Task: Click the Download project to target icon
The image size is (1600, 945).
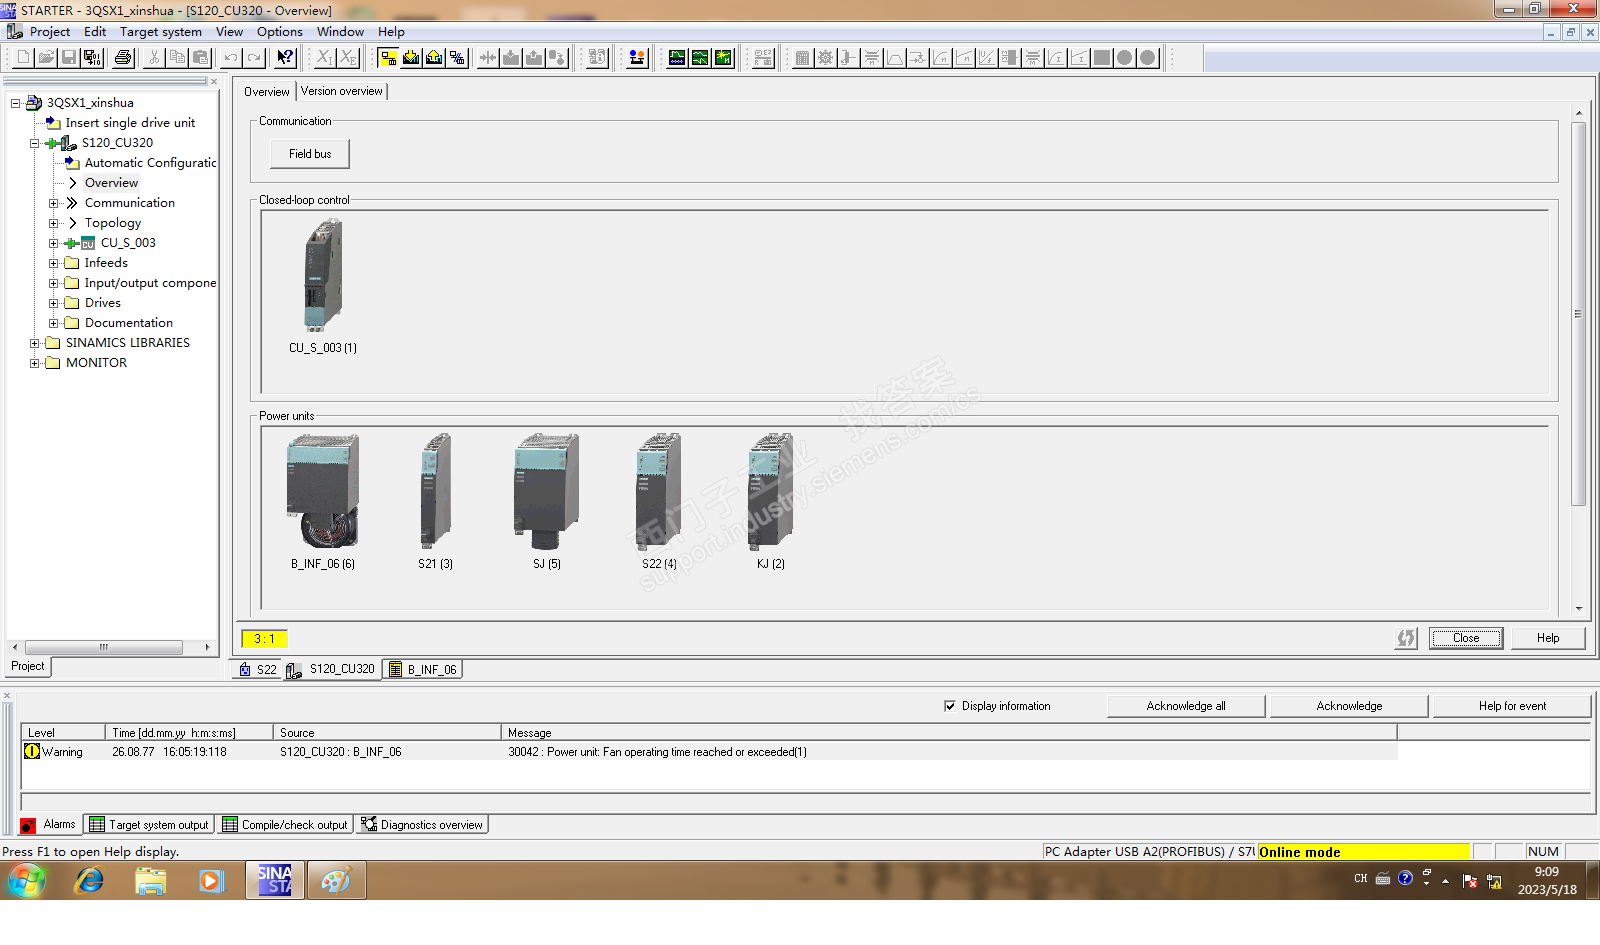Action: [x=411, y=58]
